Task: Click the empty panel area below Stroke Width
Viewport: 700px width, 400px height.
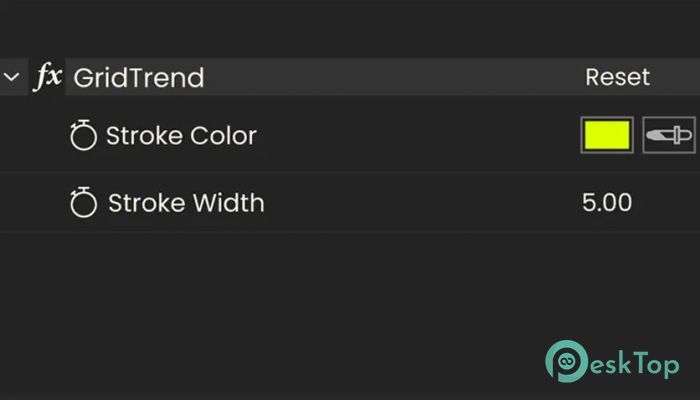Action: (x=300, y=300)
